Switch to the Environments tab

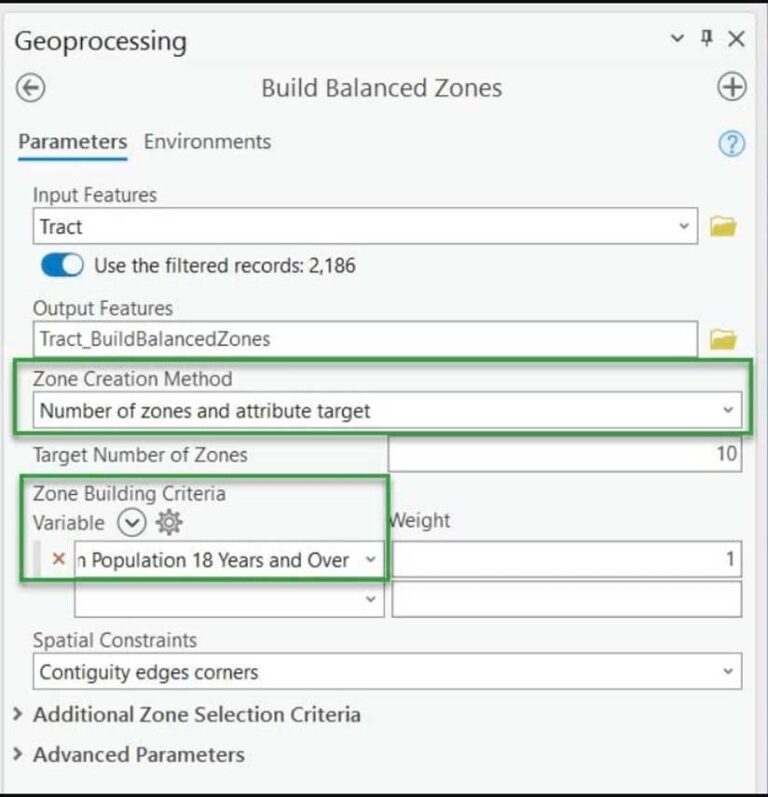point(207,142)
